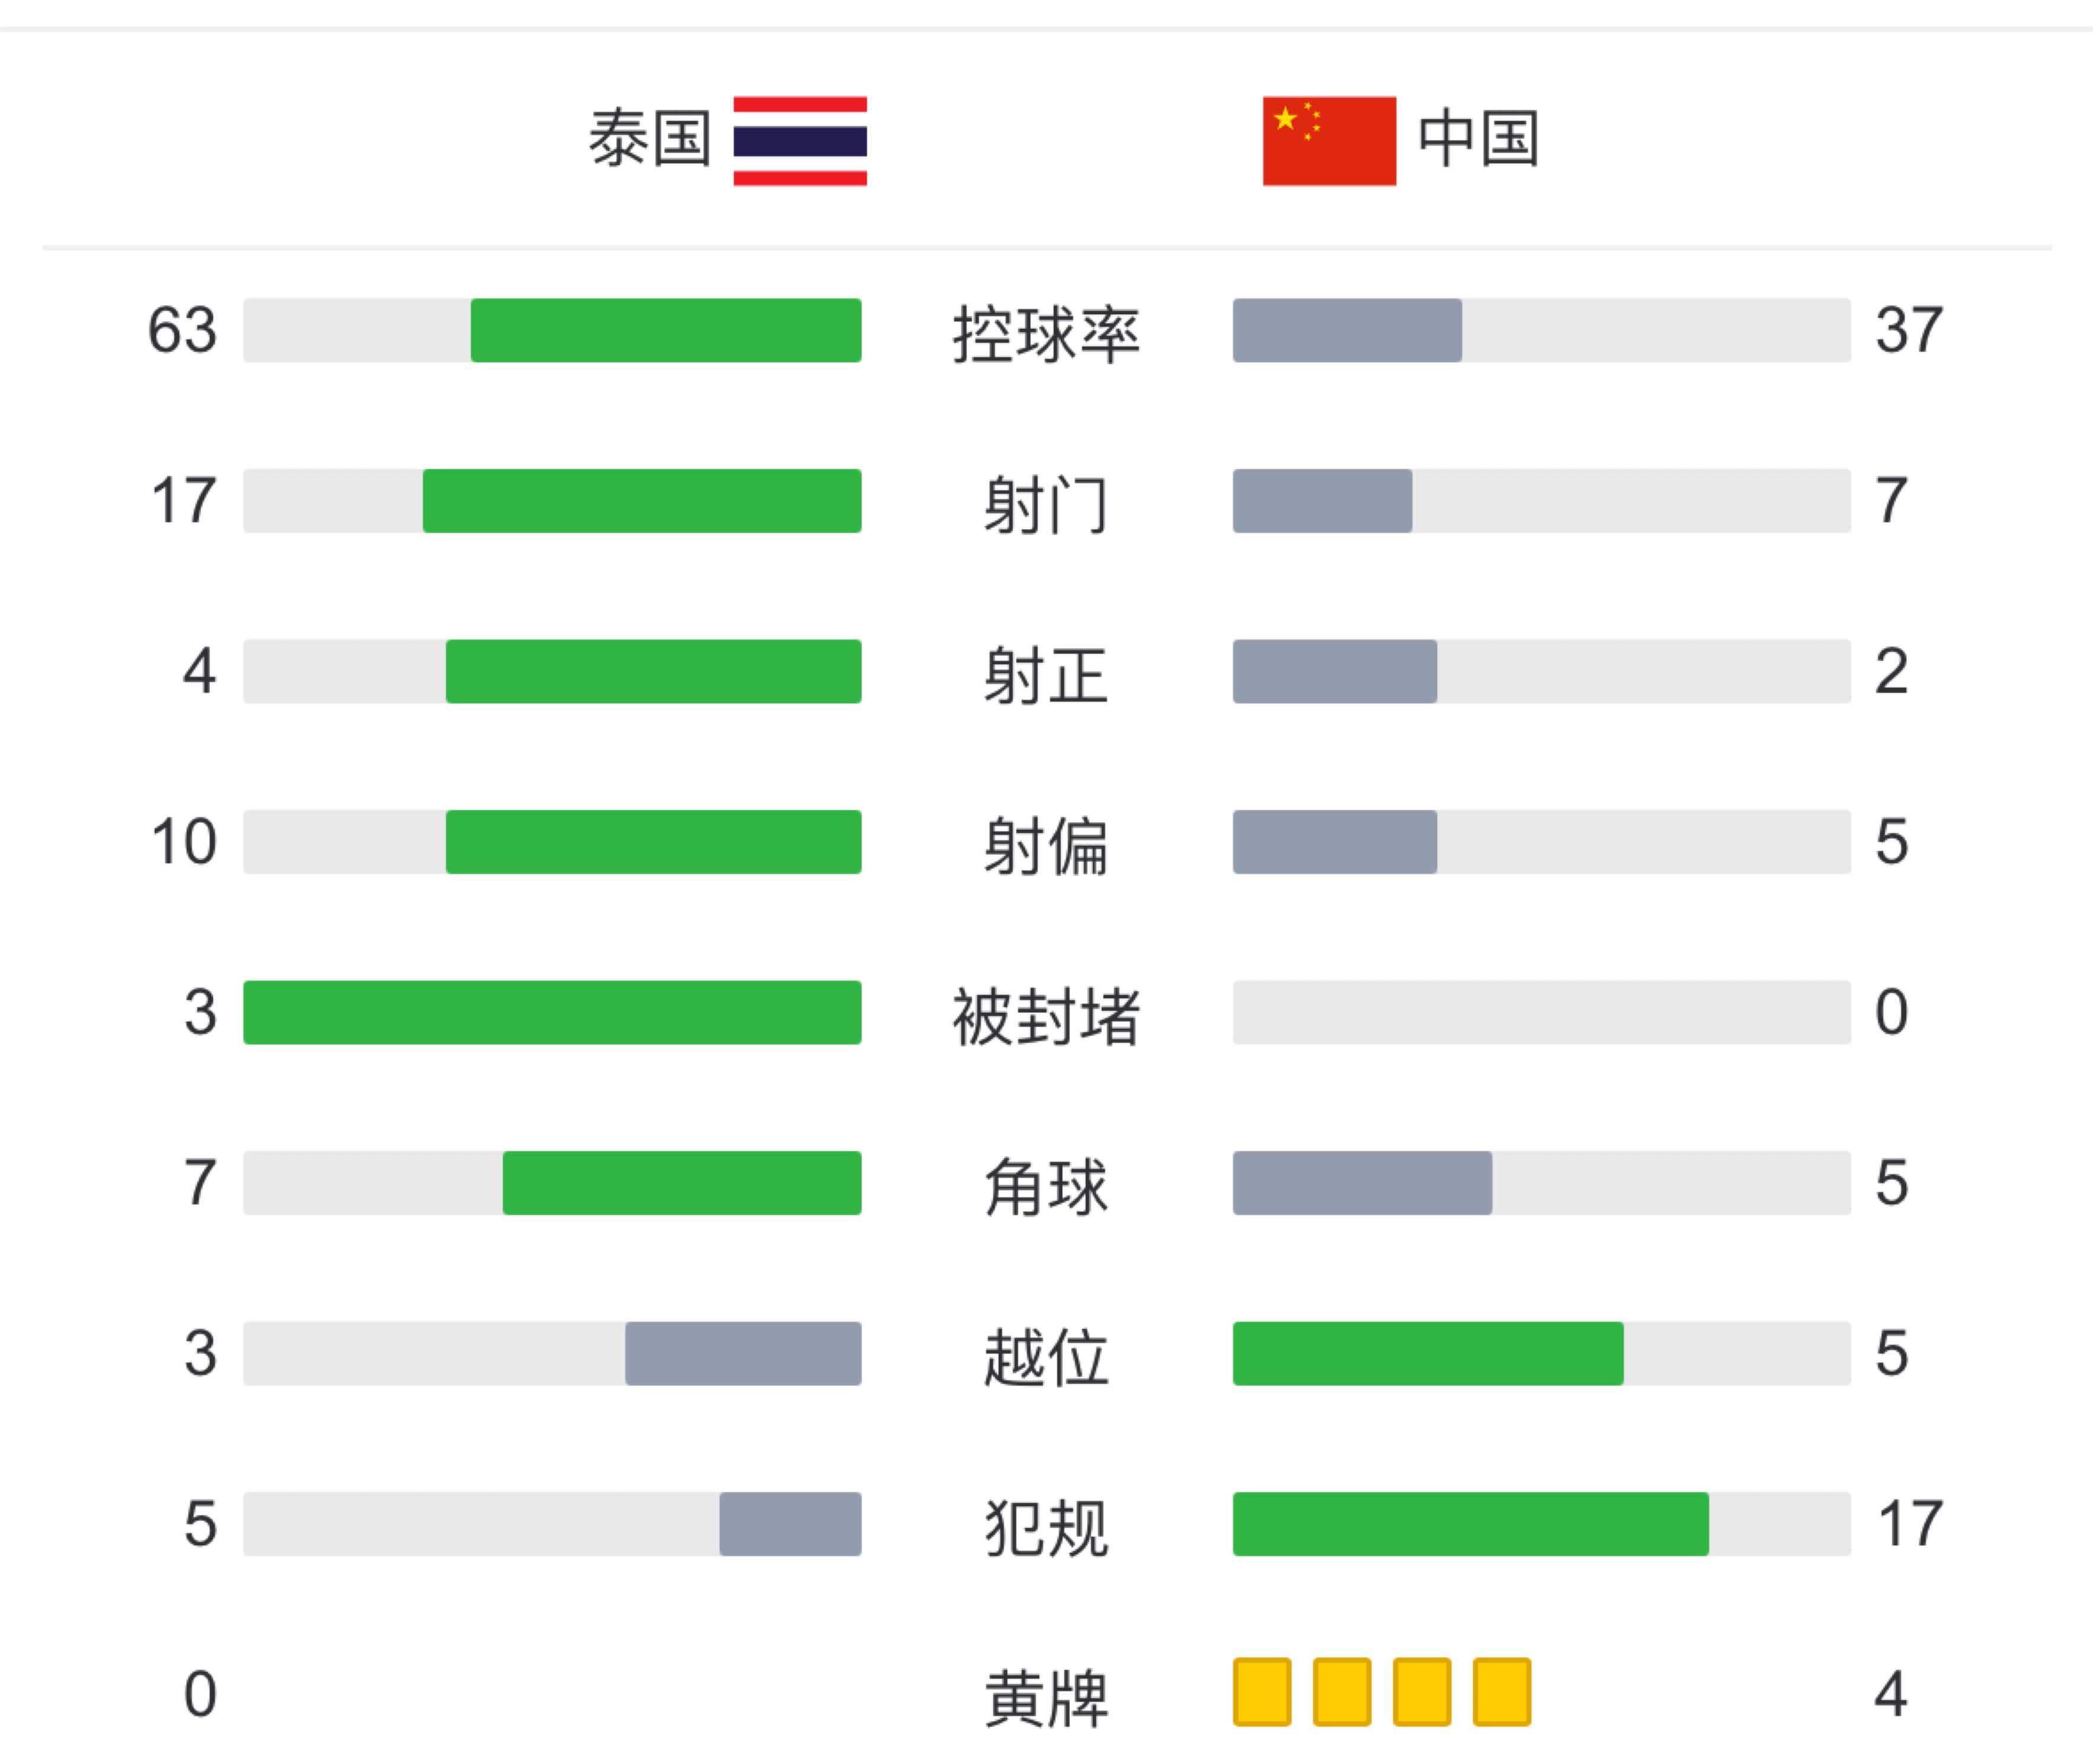Click China's gray possession bar
The image size is (2093, 1764).
pyautogui.click(x=1347, y=330)
